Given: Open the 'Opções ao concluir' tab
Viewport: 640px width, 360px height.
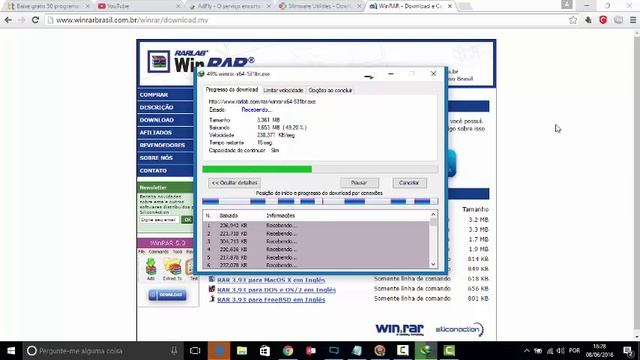Looking at the screenshot, I should click(x=330, y=90).
